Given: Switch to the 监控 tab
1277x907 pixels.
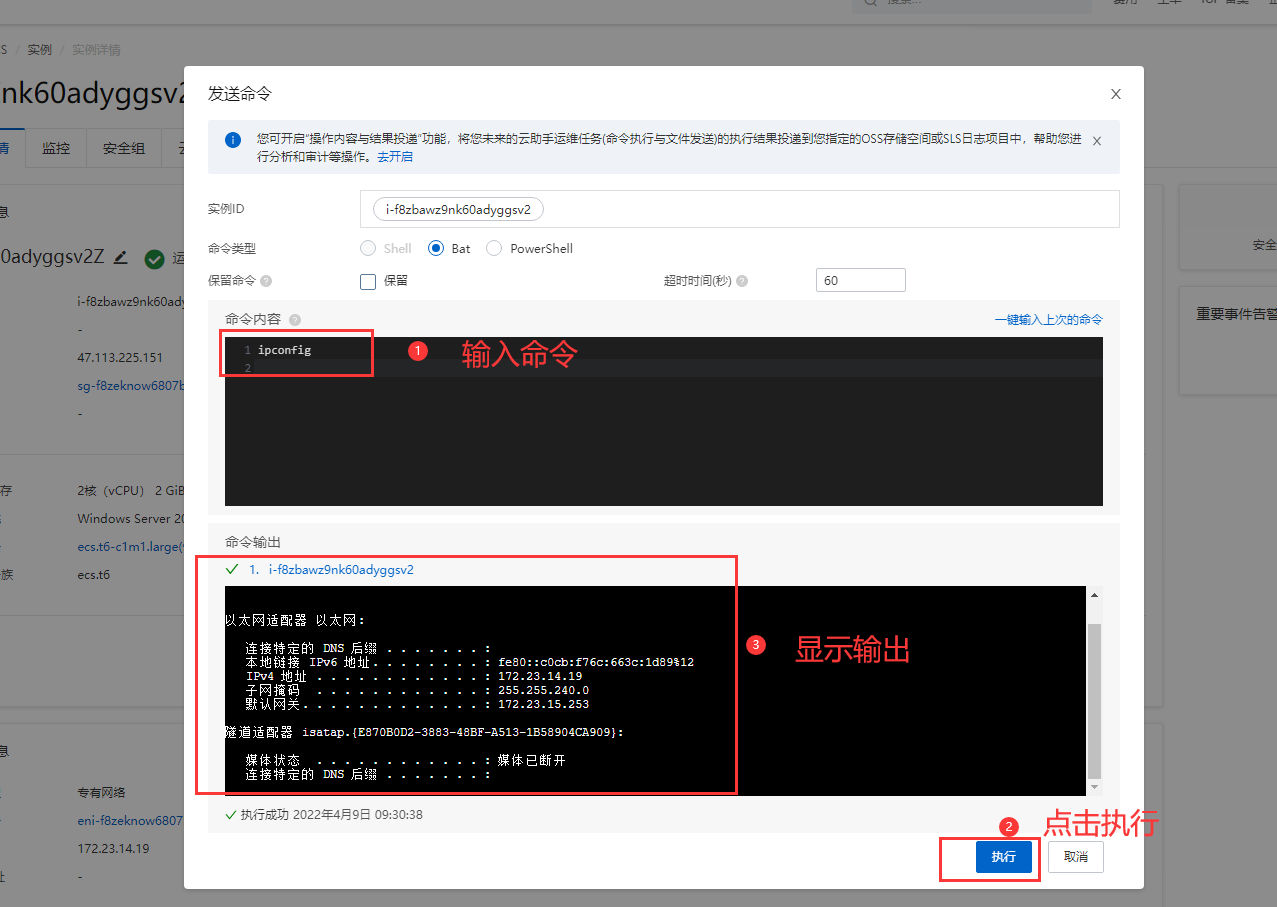Looking at the screenshot, I should pos(56,148).
